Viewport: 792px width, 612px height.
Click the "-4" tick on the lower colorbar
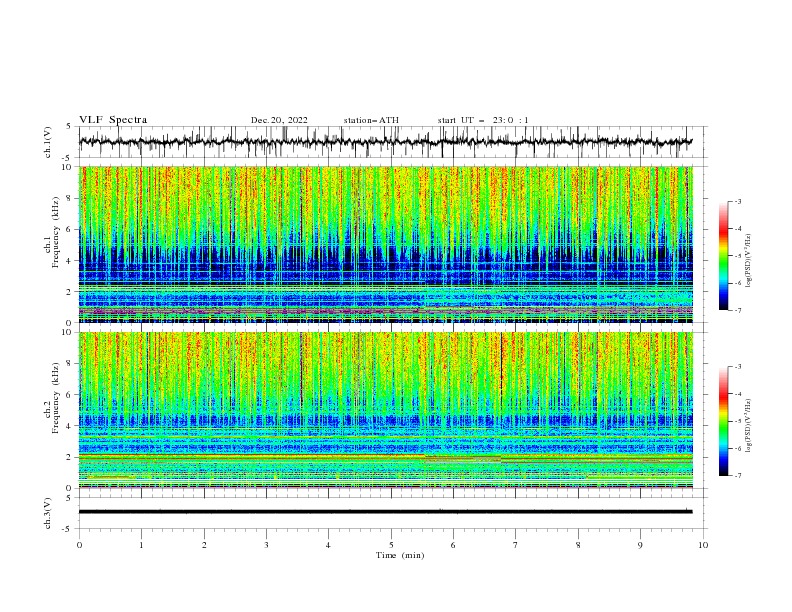(x=738, y=394)
